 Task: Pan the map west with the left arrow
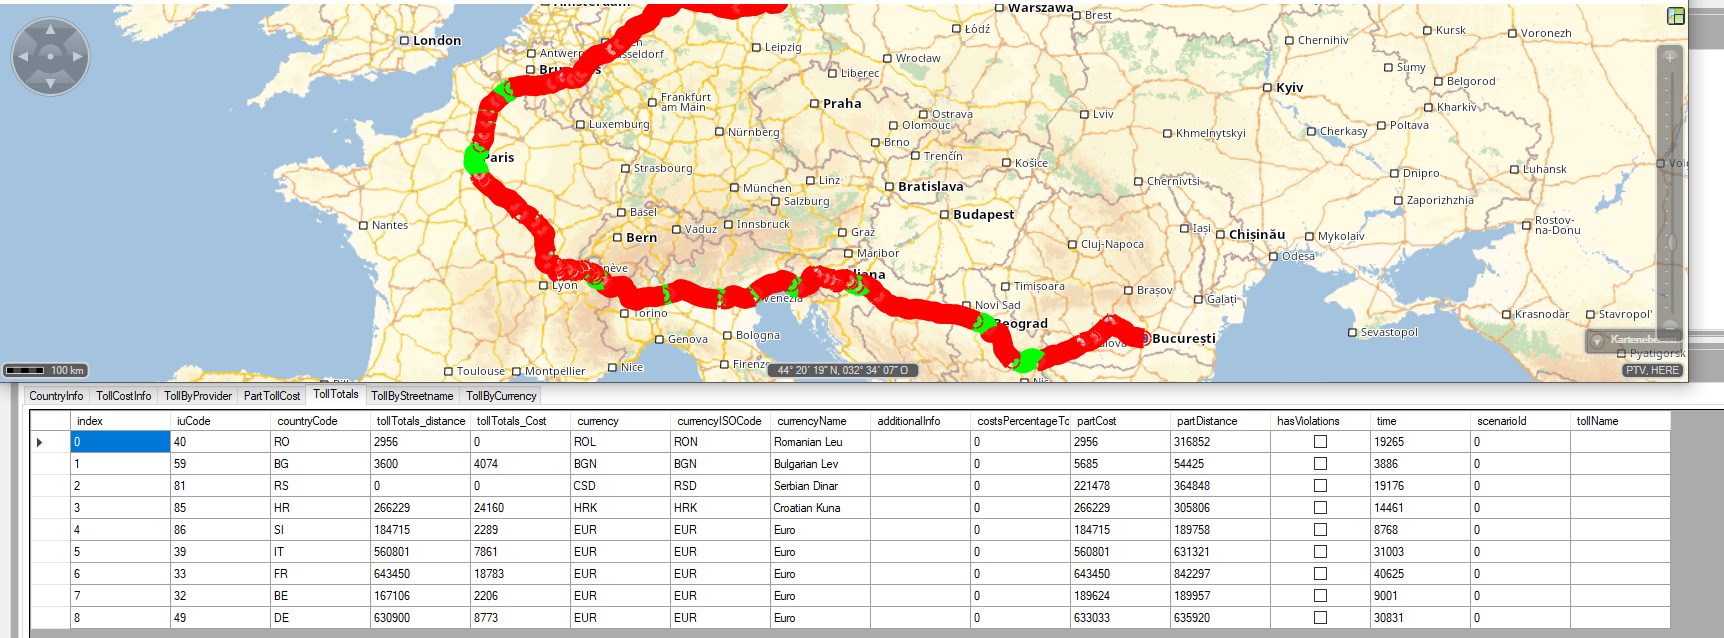click(x=24, y=57)
